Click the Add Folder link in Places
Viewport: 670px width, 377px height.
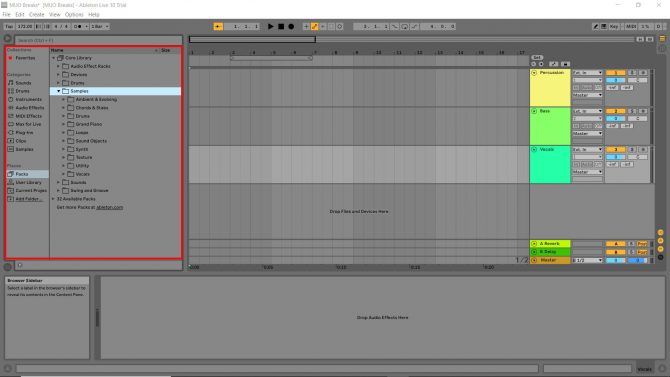(x=27, y=199)
